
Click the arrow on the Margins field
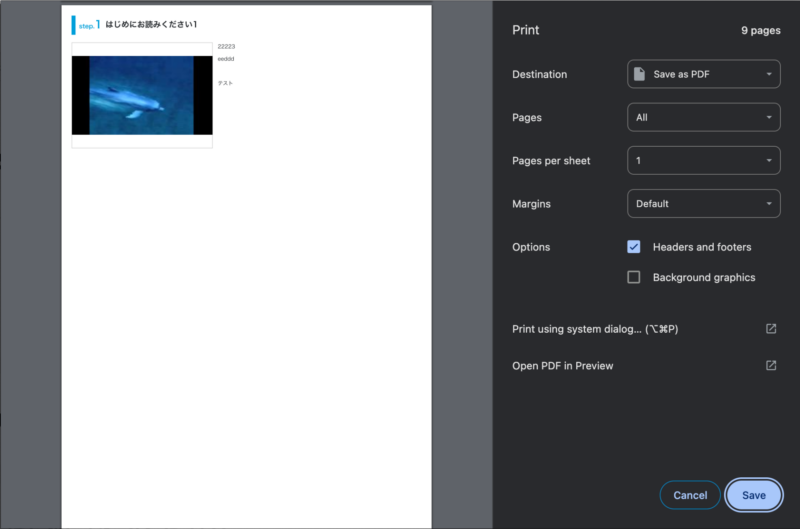[768, 204]
